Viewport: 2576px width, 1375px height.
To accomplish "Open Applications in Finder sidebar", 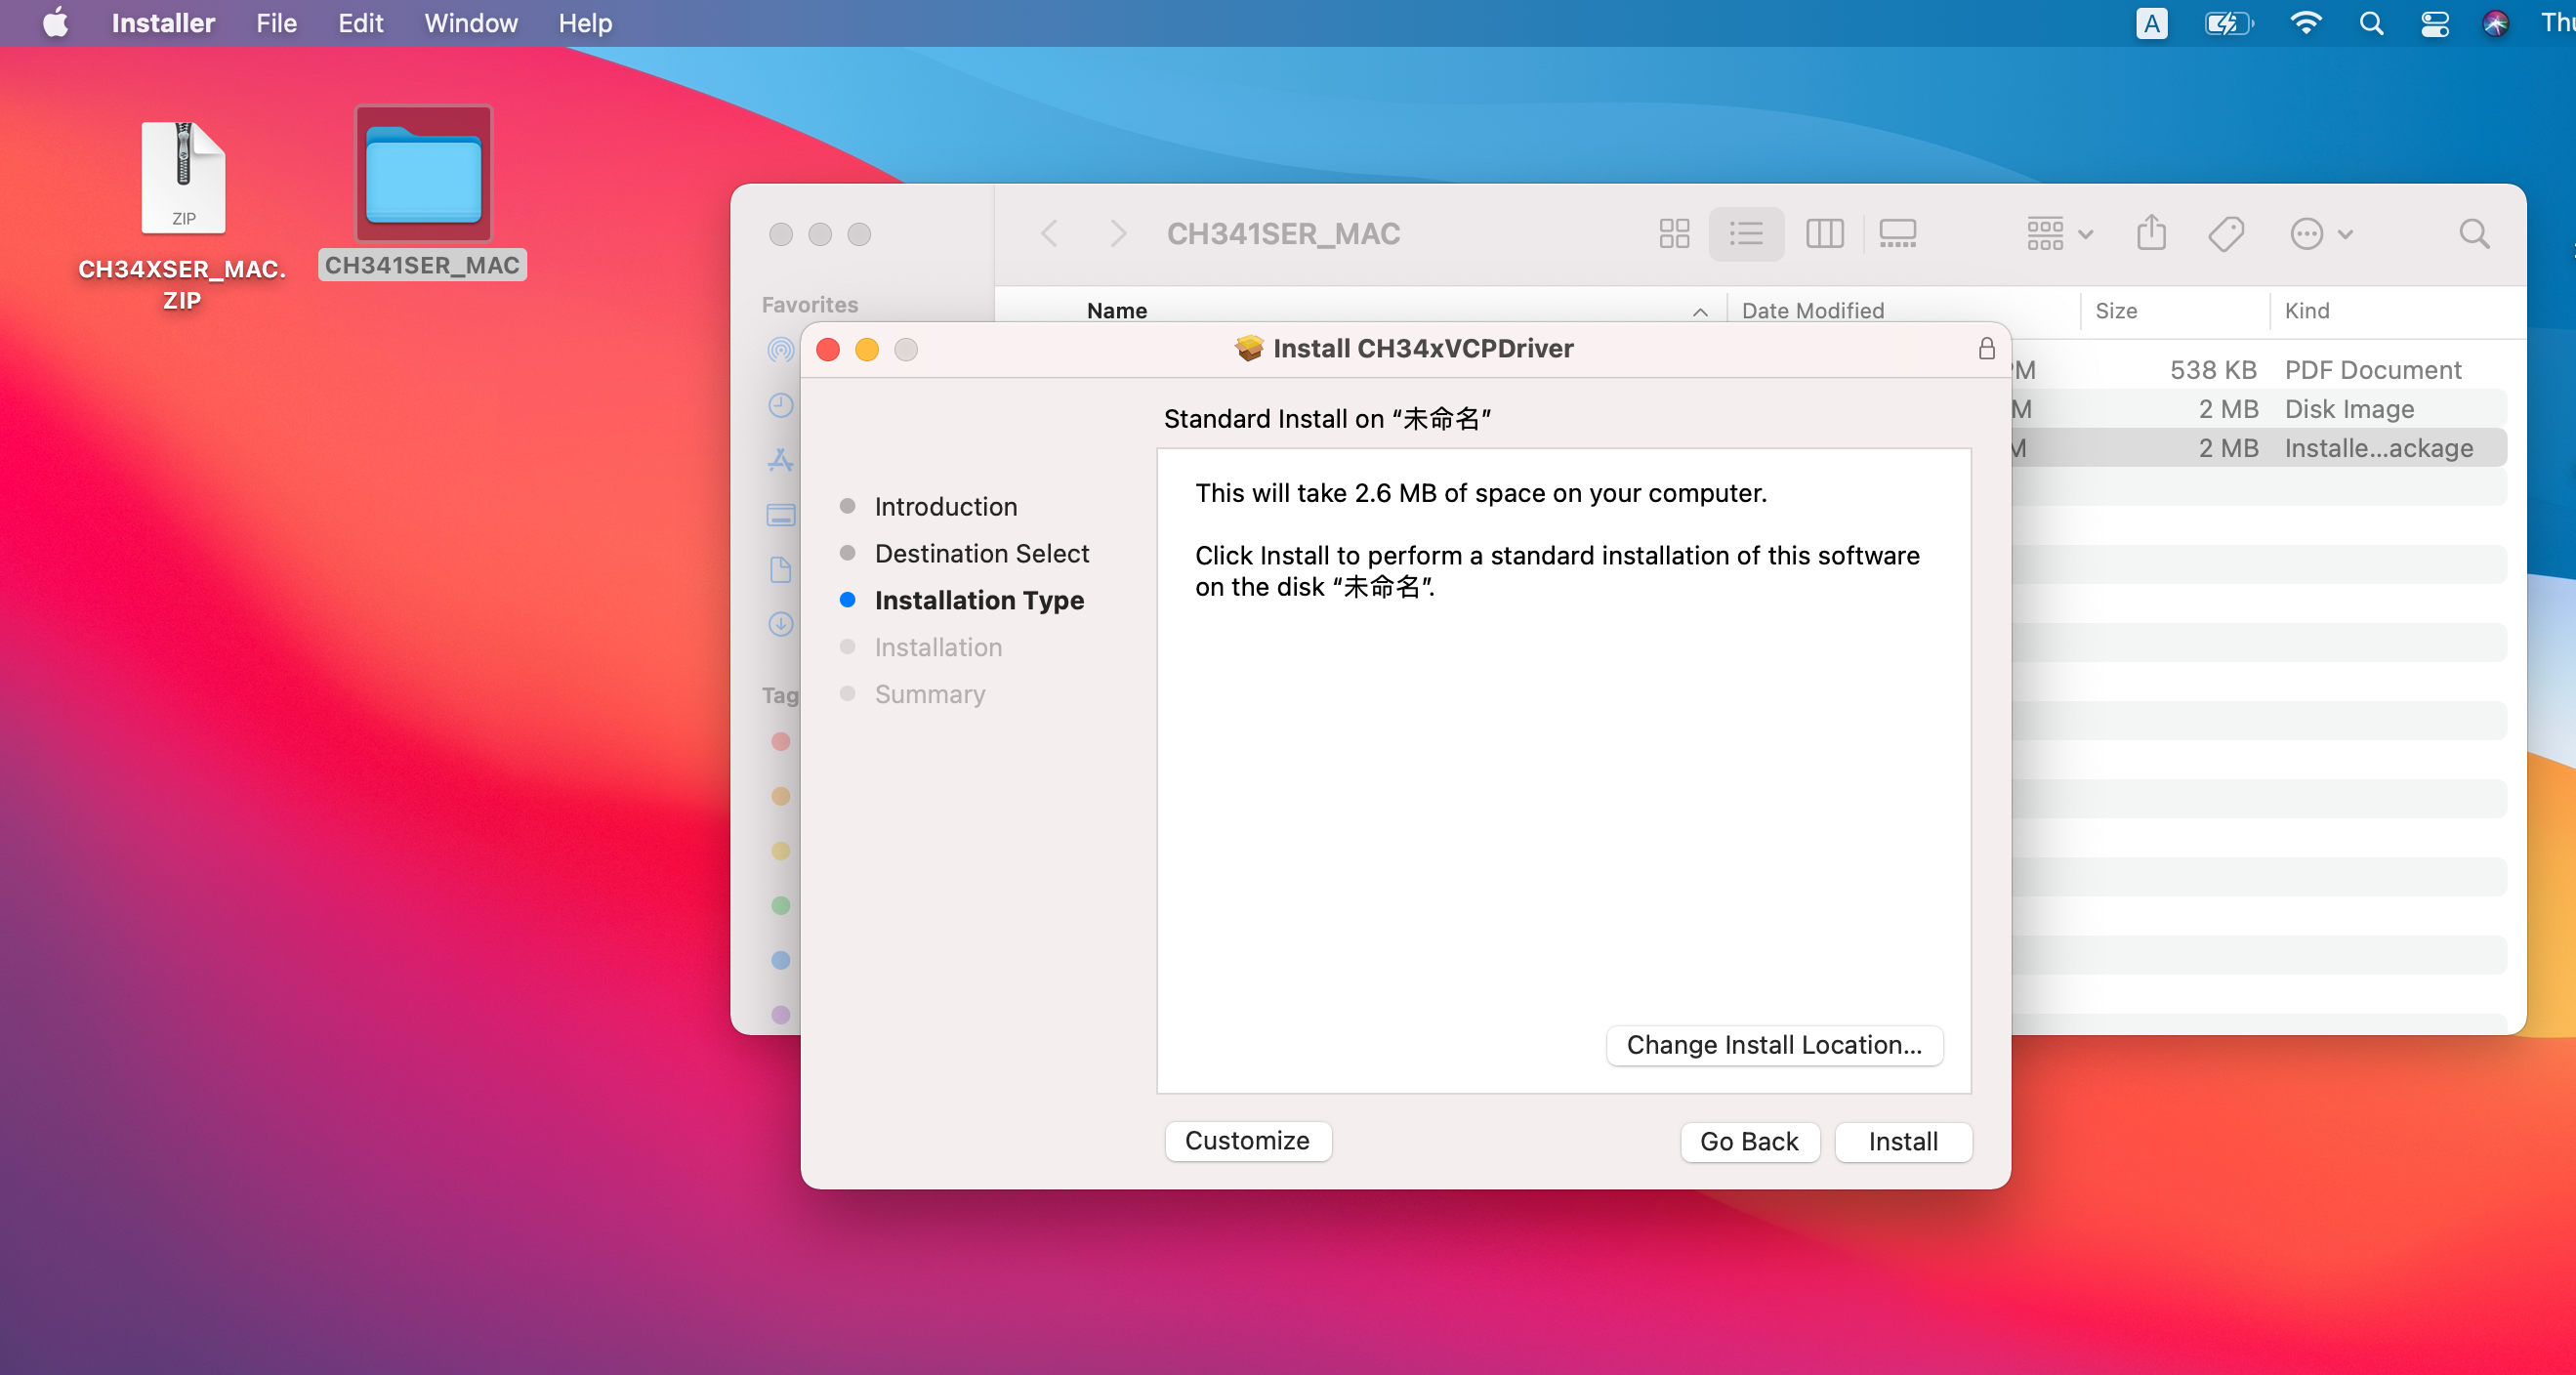I will point(780,459).
